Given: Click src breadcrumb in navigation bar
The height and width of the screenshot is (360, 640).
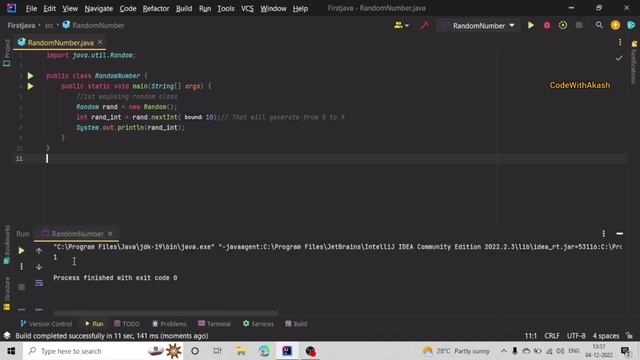Looking at the screenshot, I should coord(49,26).
